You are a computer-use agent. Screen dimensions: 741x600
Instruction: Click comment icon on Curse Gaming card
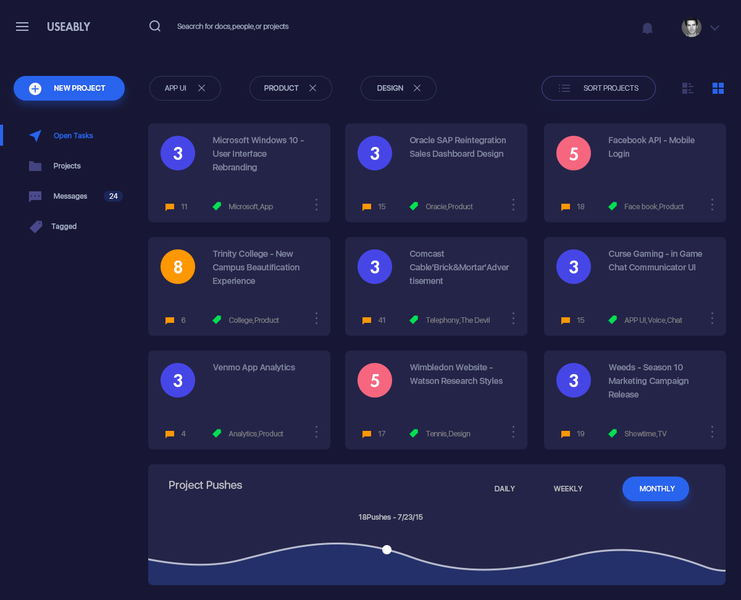coord(565,320)
